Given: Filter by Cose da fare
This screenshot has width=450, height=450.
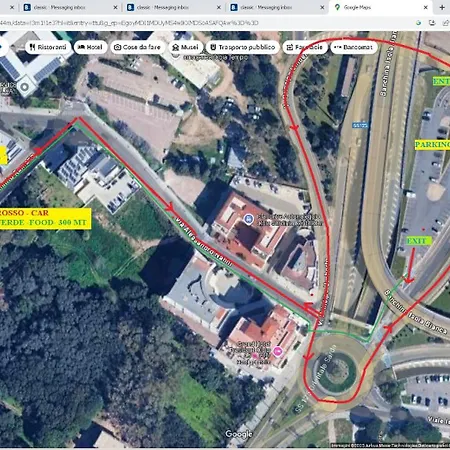Looking at the screenshot, I should (x=138, y=47).
